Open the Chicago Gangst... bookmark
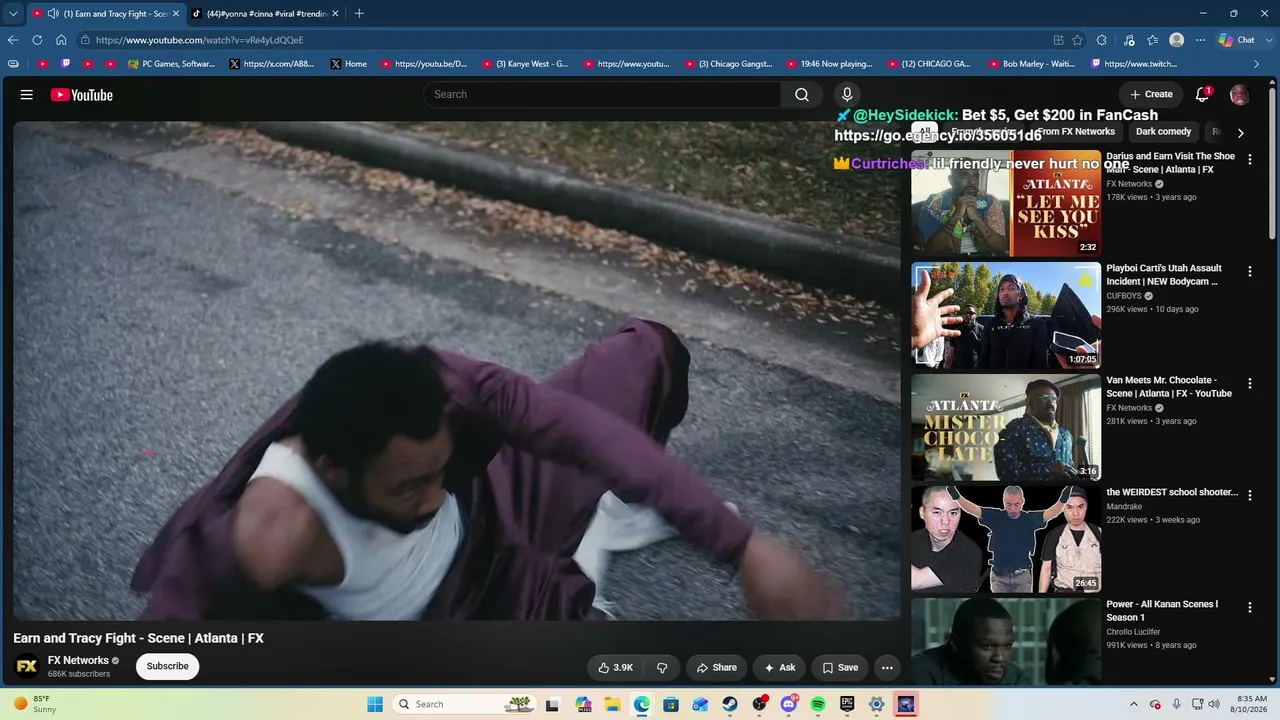 728,64
